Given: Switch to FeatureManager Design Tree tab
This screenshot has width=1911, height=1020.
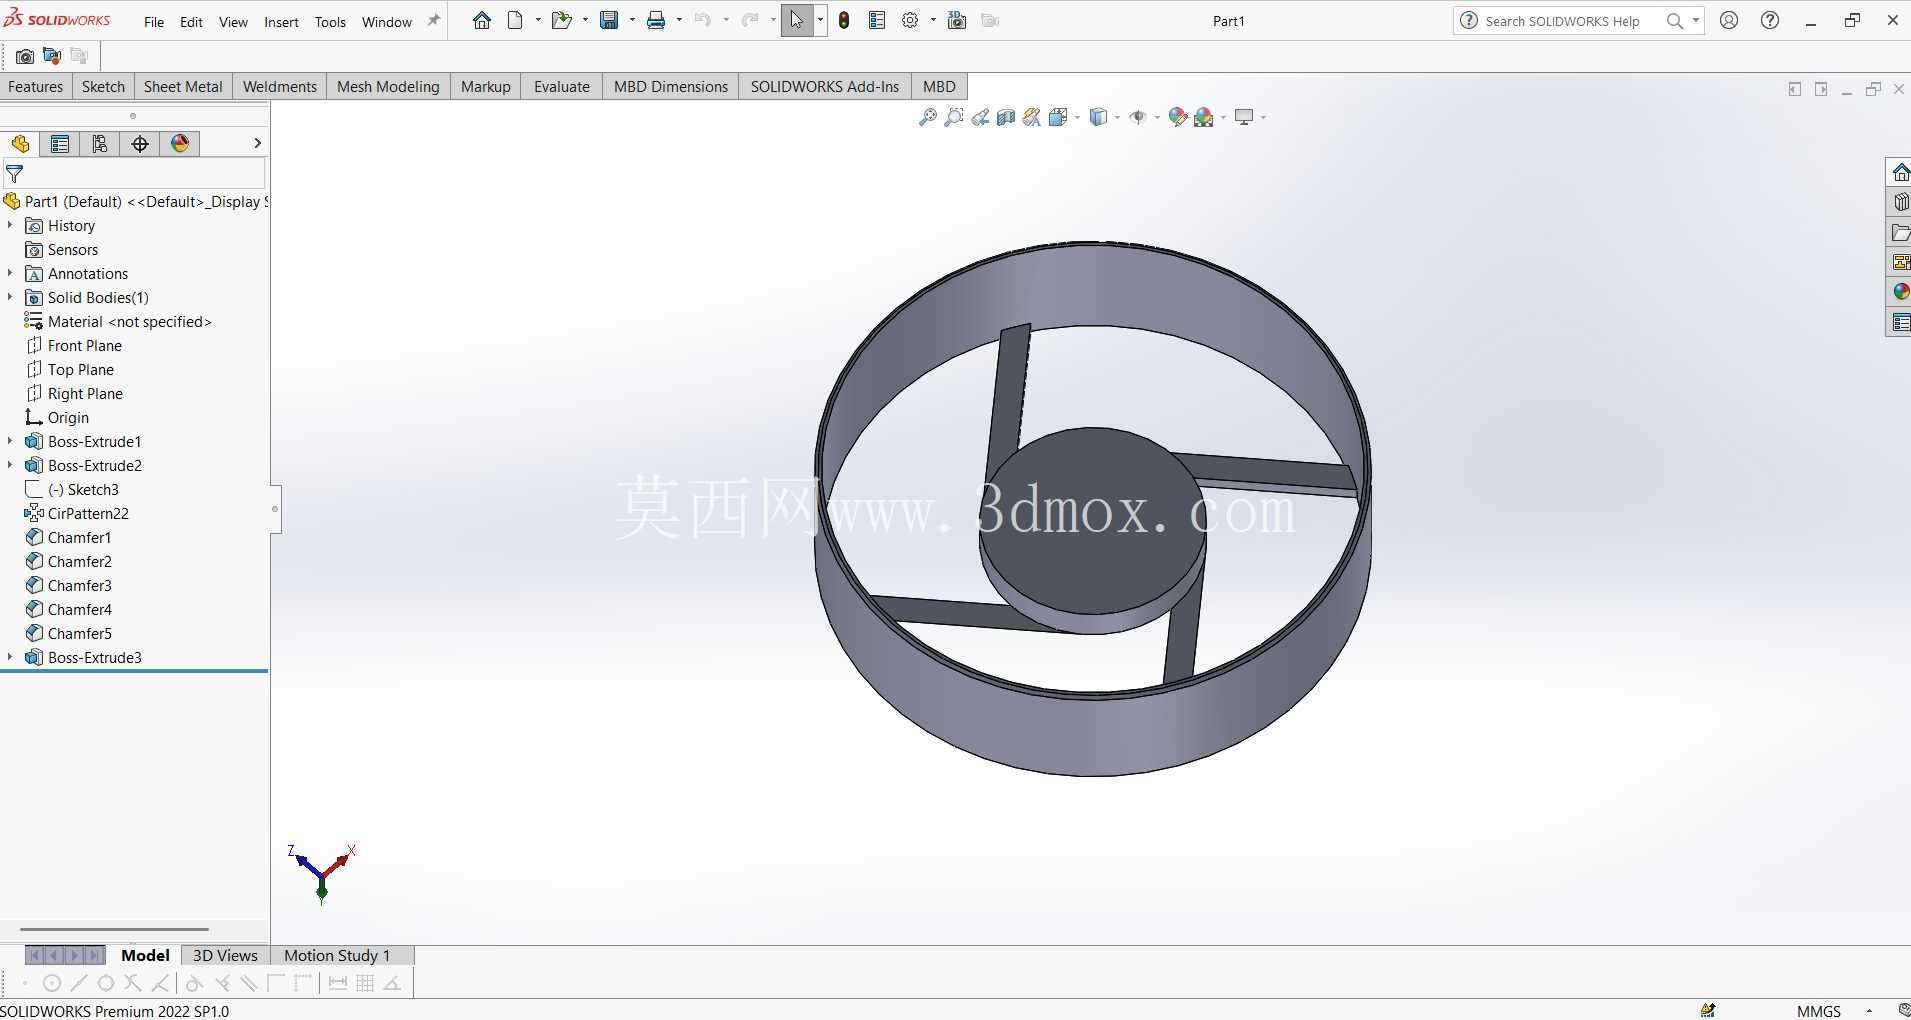Looking at the screenshot, I should 20,144.
